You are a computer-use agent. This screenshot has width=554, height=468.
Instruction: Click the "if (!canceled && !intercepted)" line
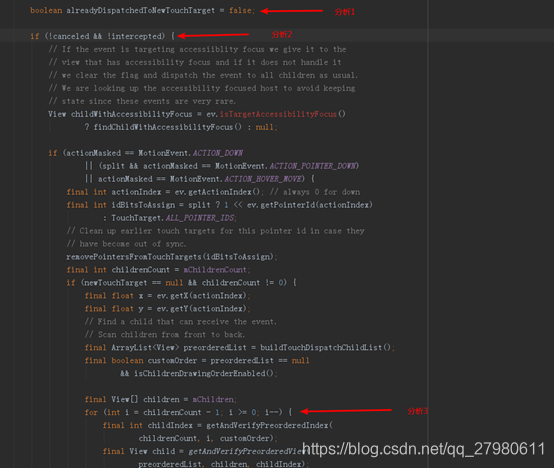click(x=102, y=36)
